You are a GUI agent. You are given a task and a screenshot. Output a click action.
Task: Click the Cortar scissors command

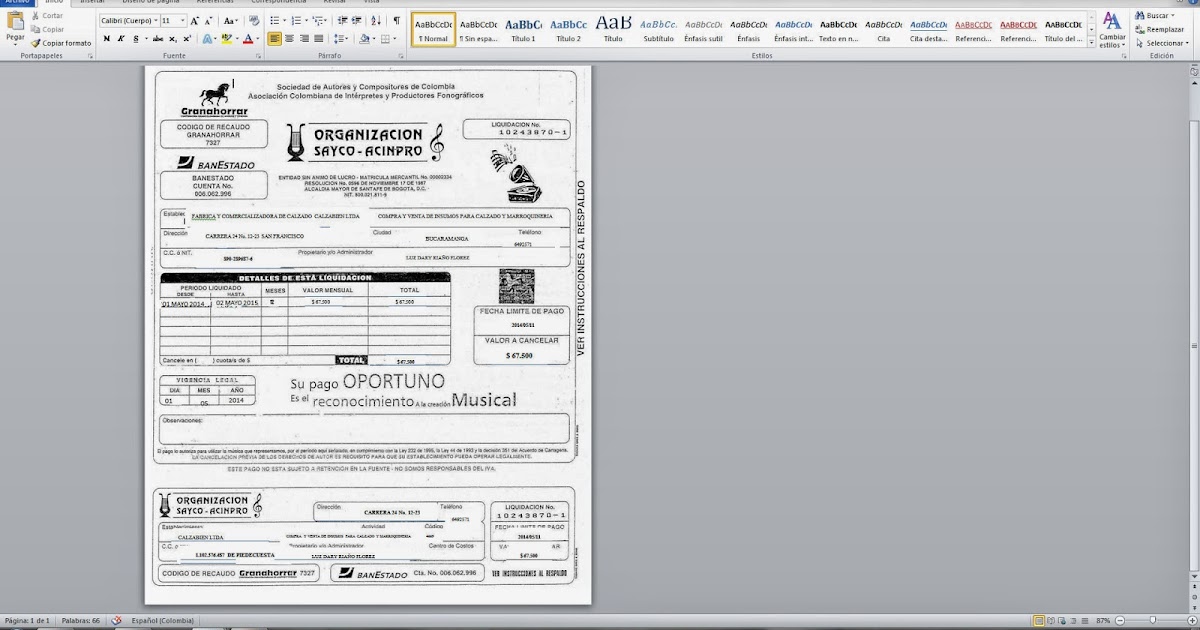(47, 16)
